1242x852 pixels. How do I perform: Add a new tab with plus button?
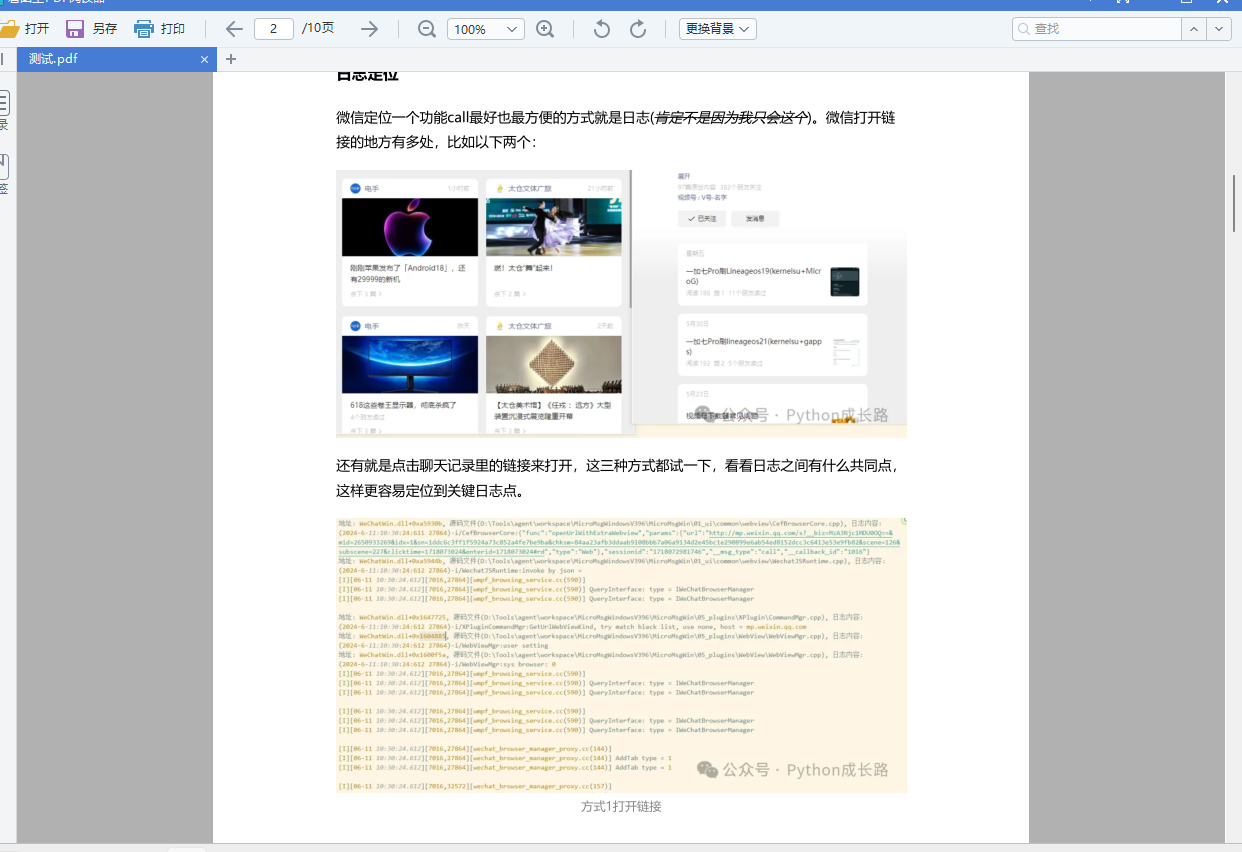(231, 59)
